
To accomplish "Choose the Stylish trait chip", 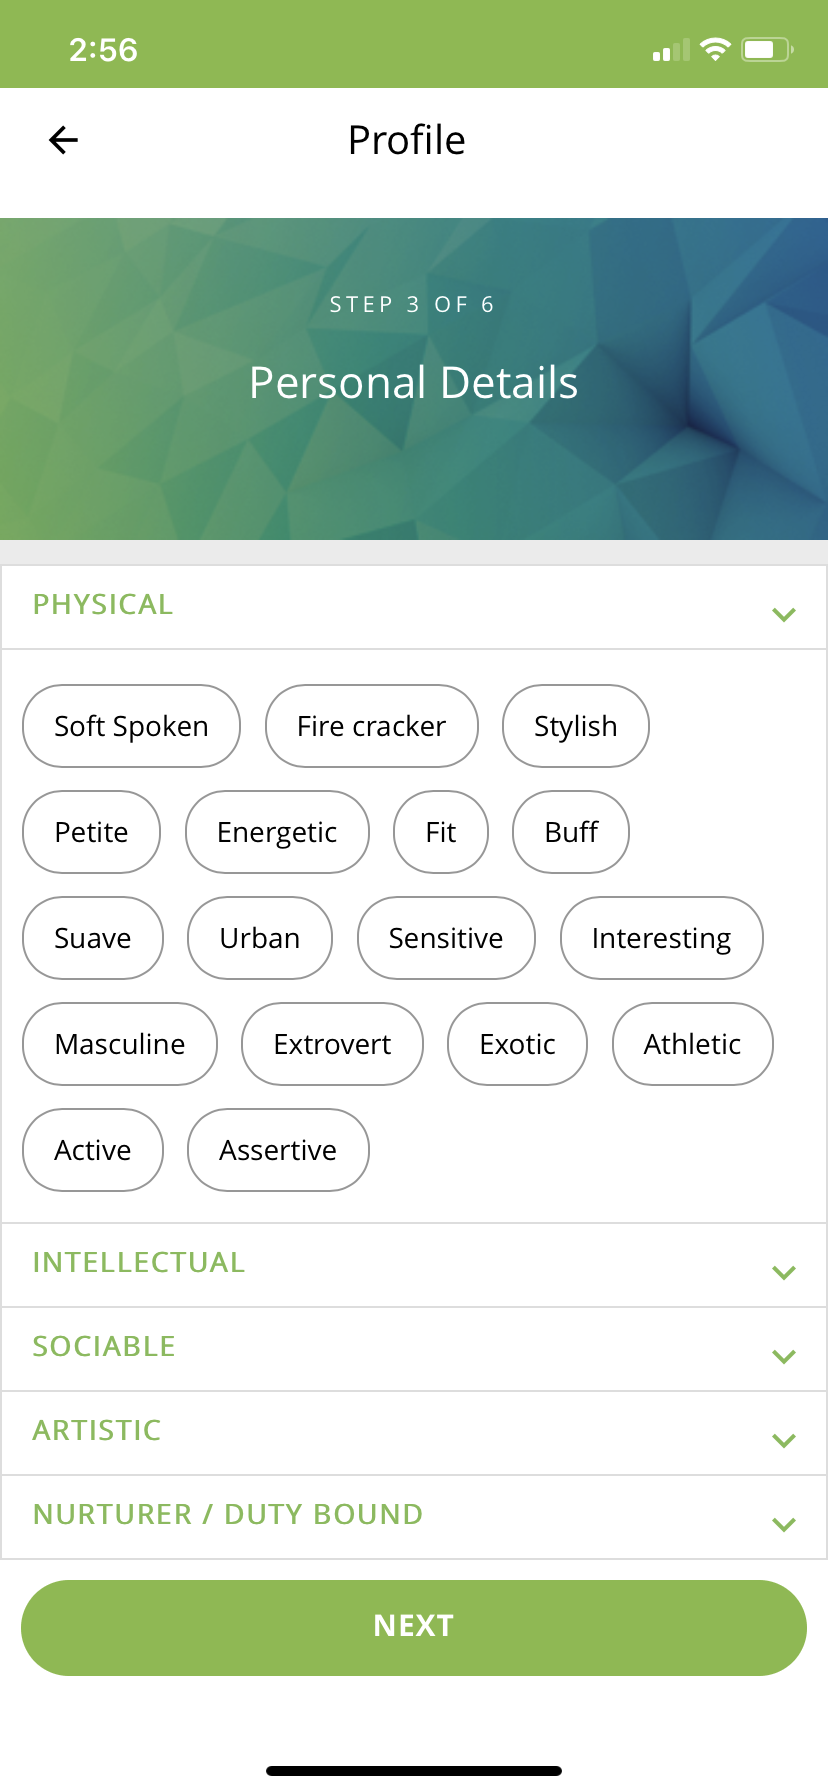I will 575,726.
